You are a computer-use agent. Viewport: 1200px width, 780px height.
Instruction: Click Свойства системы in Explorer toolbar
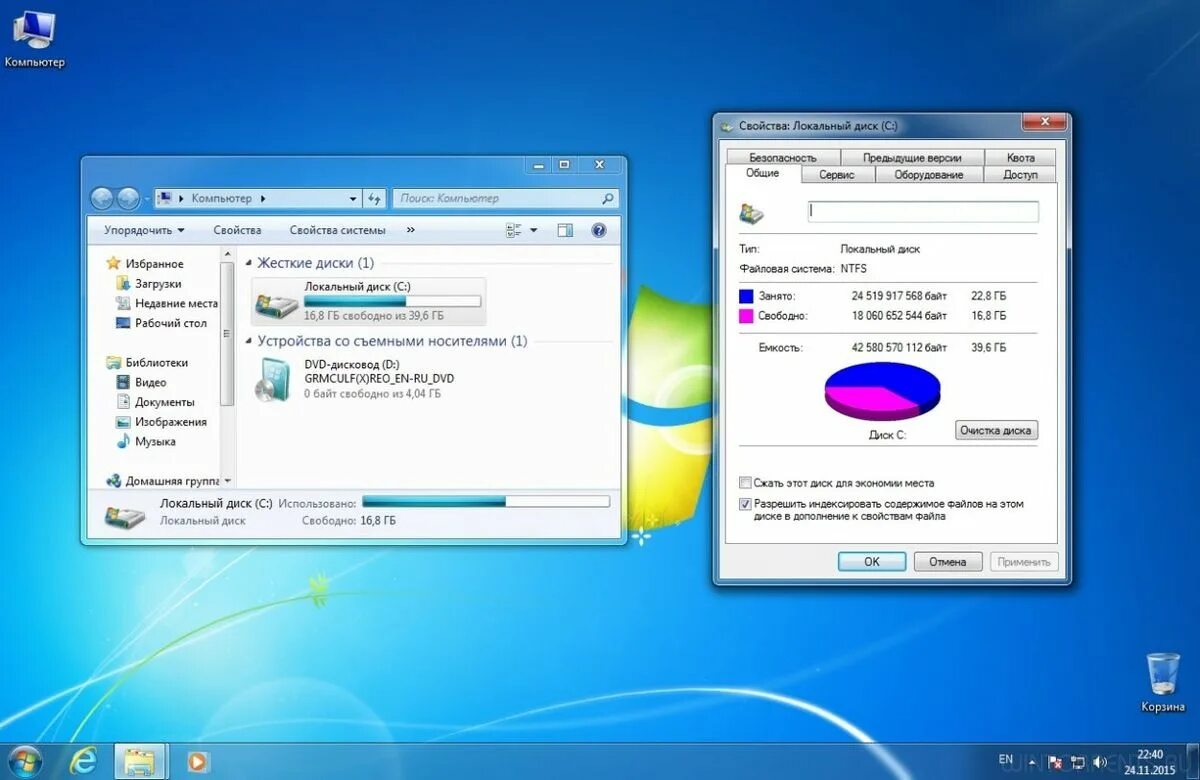pyautogui.click(x=337, y=230)
